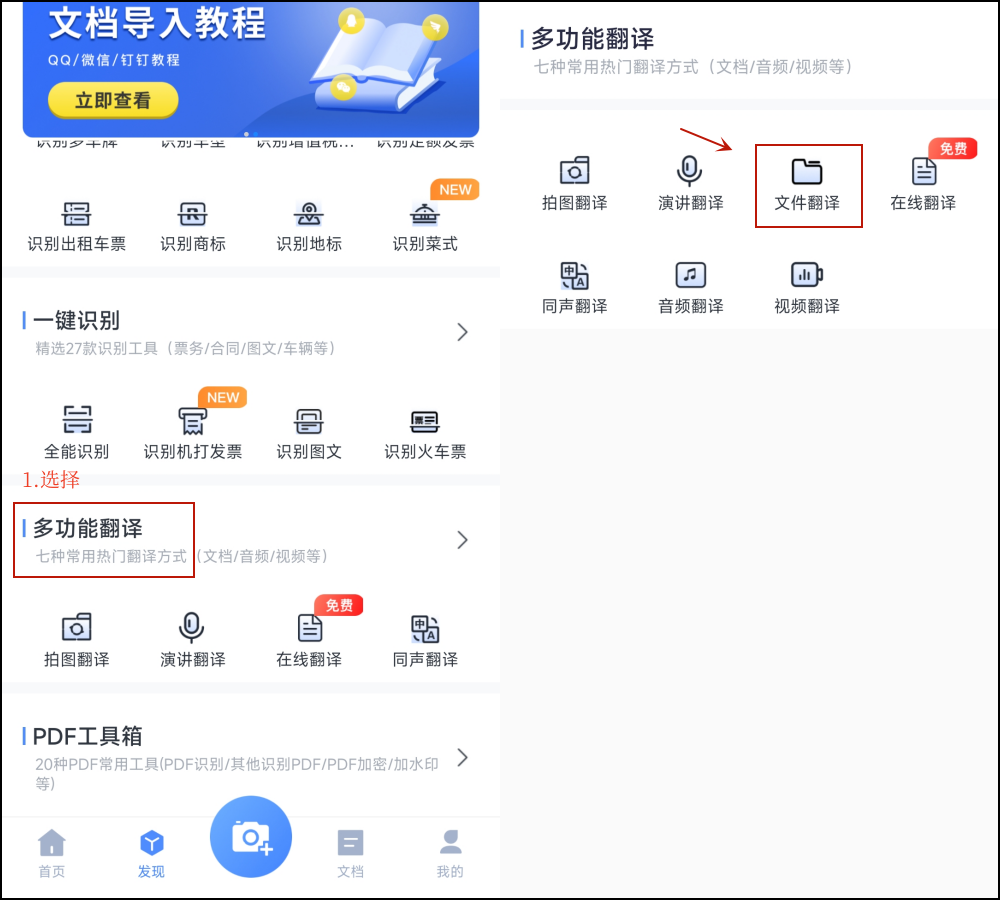Go to the 文档 documents tab

350,853
